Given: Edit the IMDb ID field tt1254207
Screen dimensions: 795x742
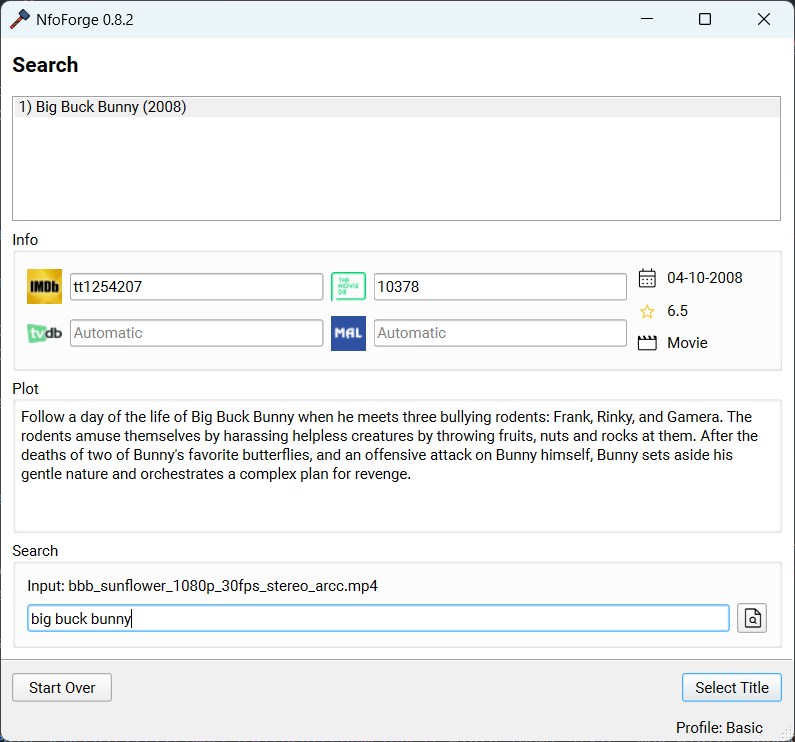Looking at the screenshot, I should [196, 287].
